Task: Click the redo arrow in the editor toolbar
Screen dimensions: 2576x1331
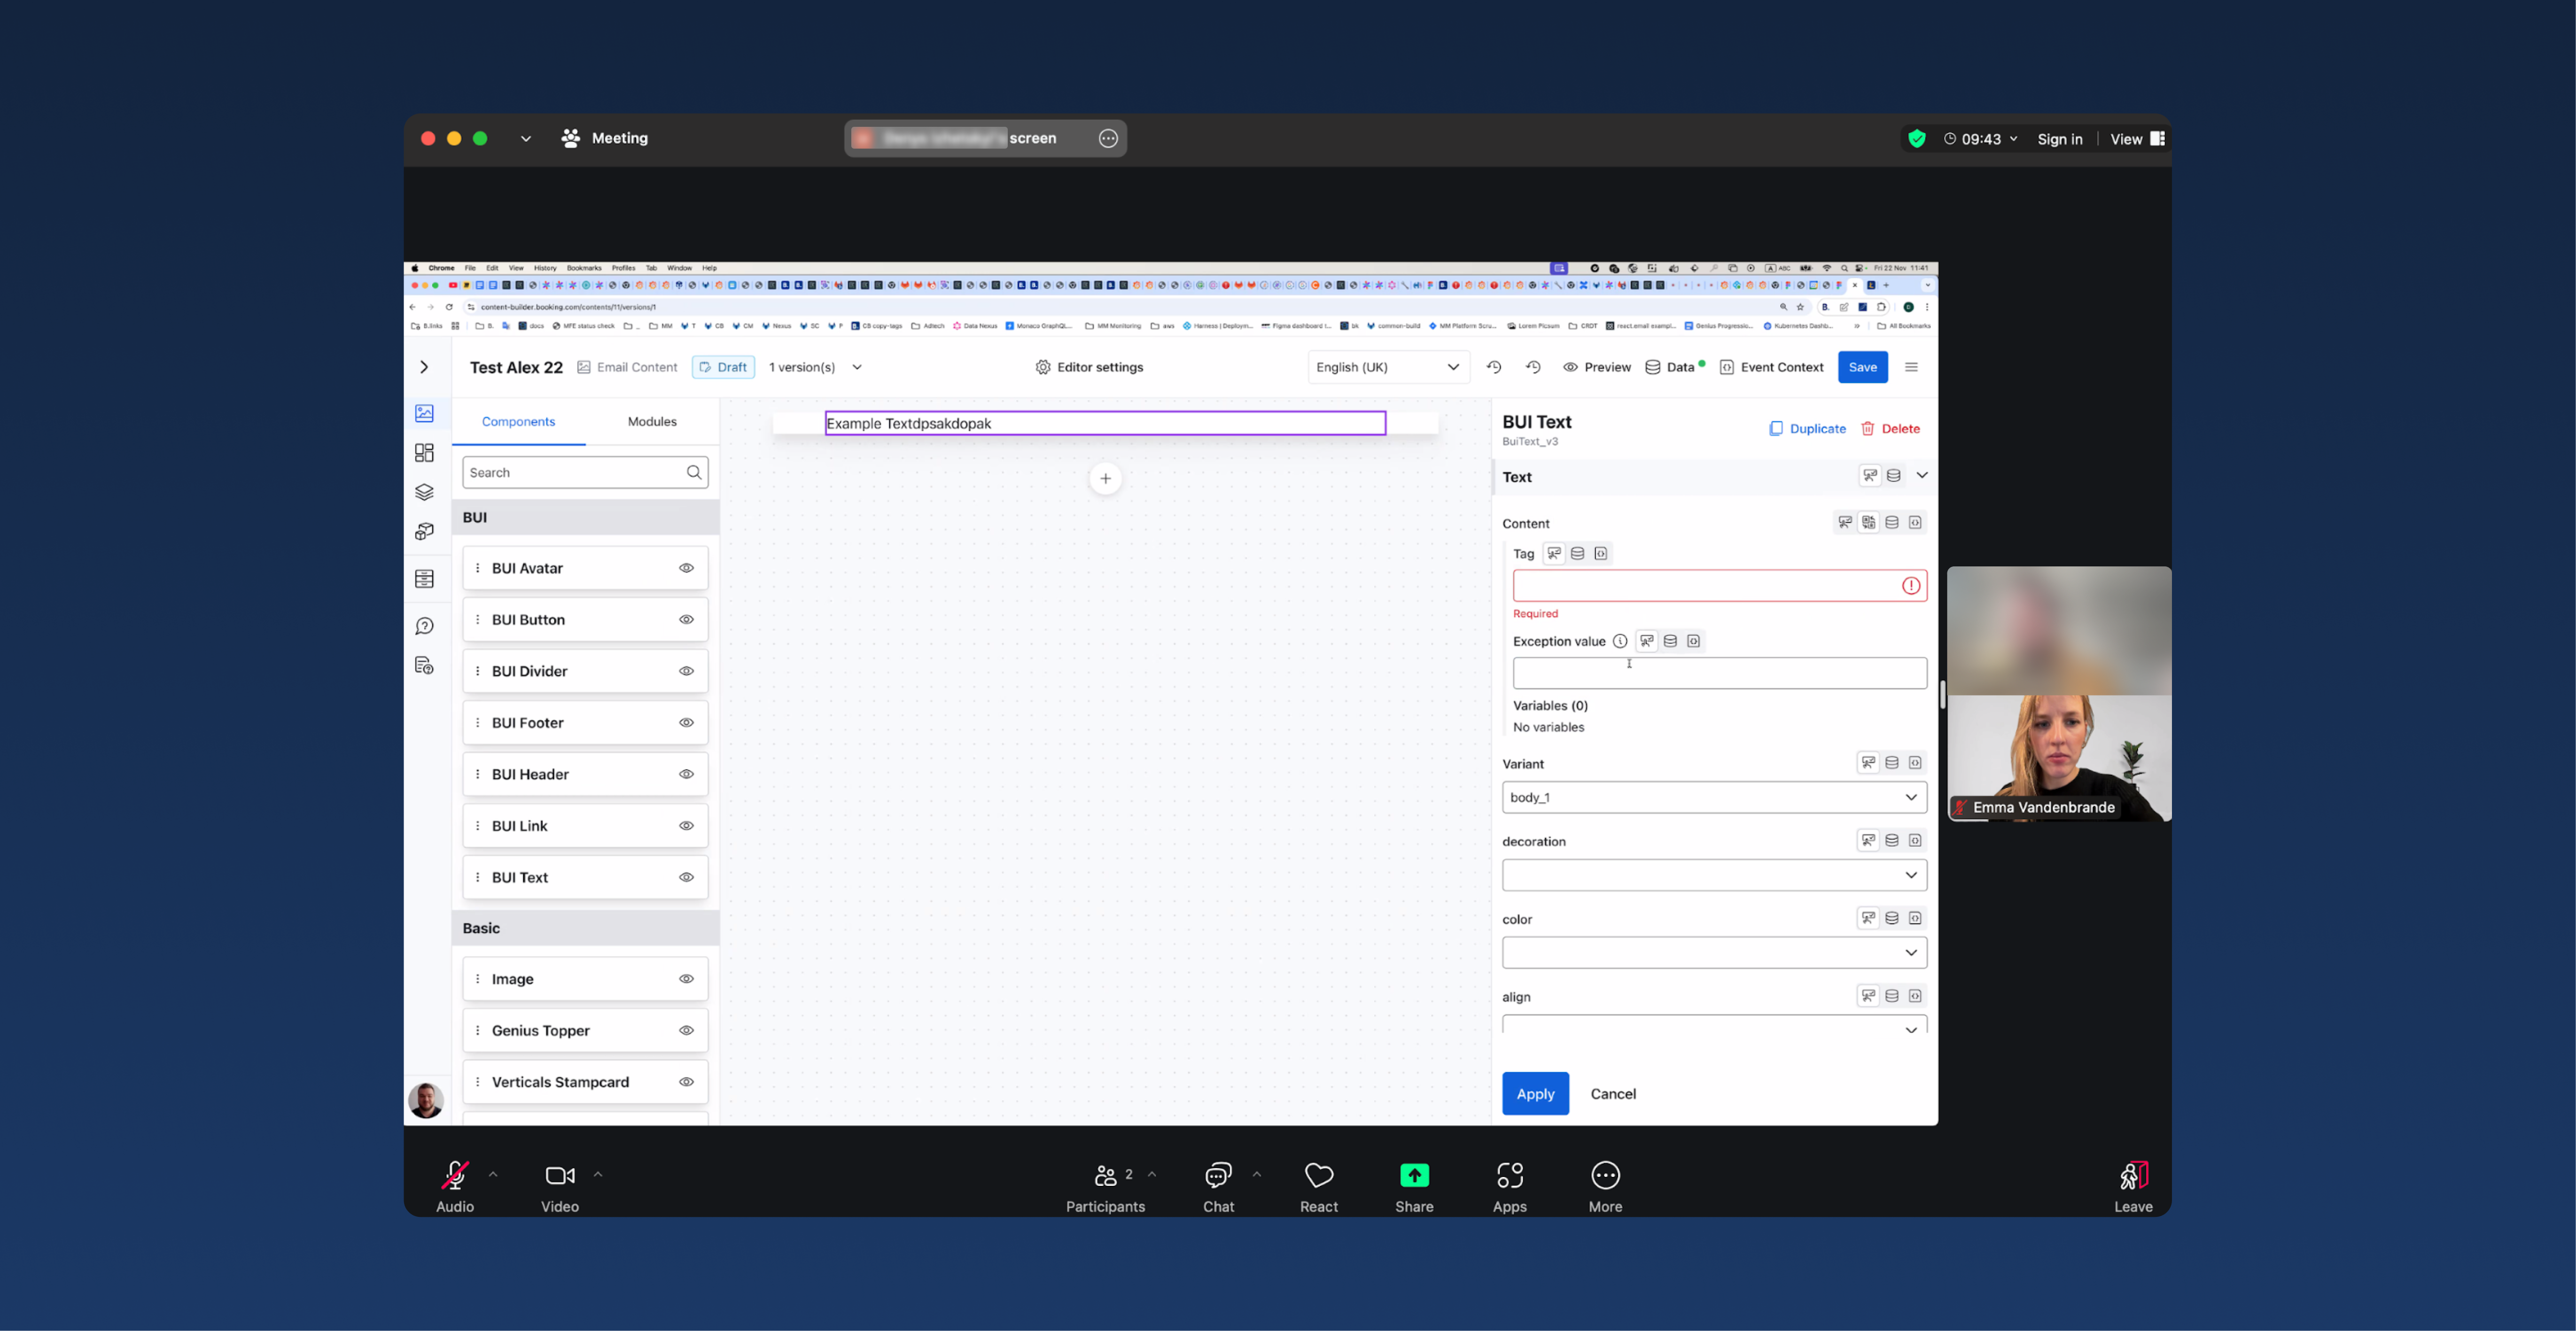Action: (1533, 367)
